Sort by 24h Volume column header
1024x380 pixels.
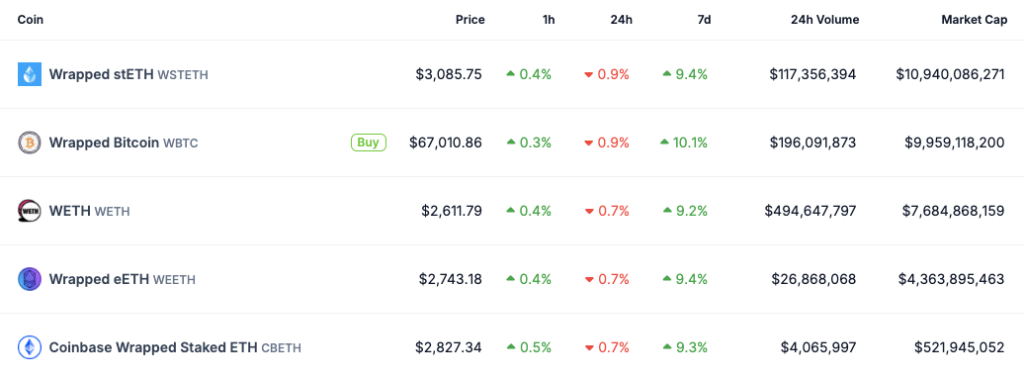[x=825, y=20]
